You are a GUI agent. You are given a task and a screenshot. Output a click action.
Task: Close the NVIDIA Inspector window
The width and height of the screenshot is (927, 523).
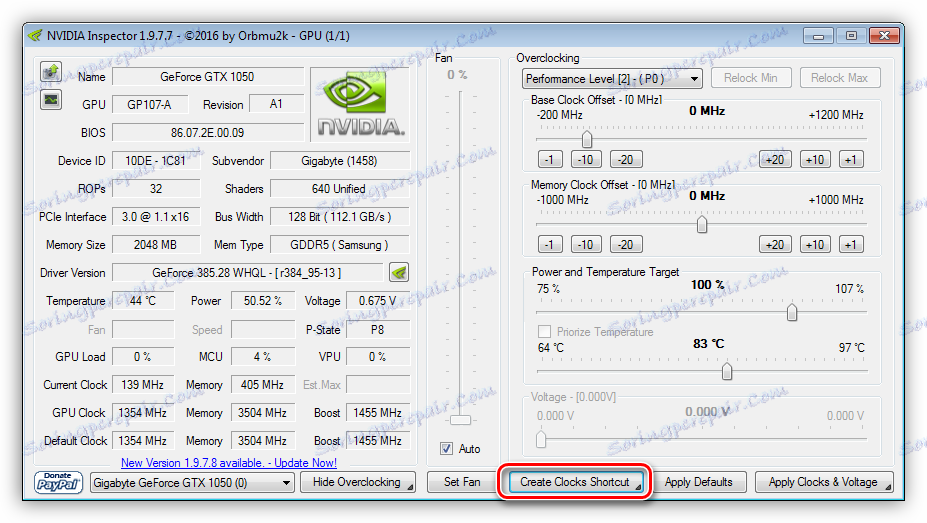[x=884, y=36]
